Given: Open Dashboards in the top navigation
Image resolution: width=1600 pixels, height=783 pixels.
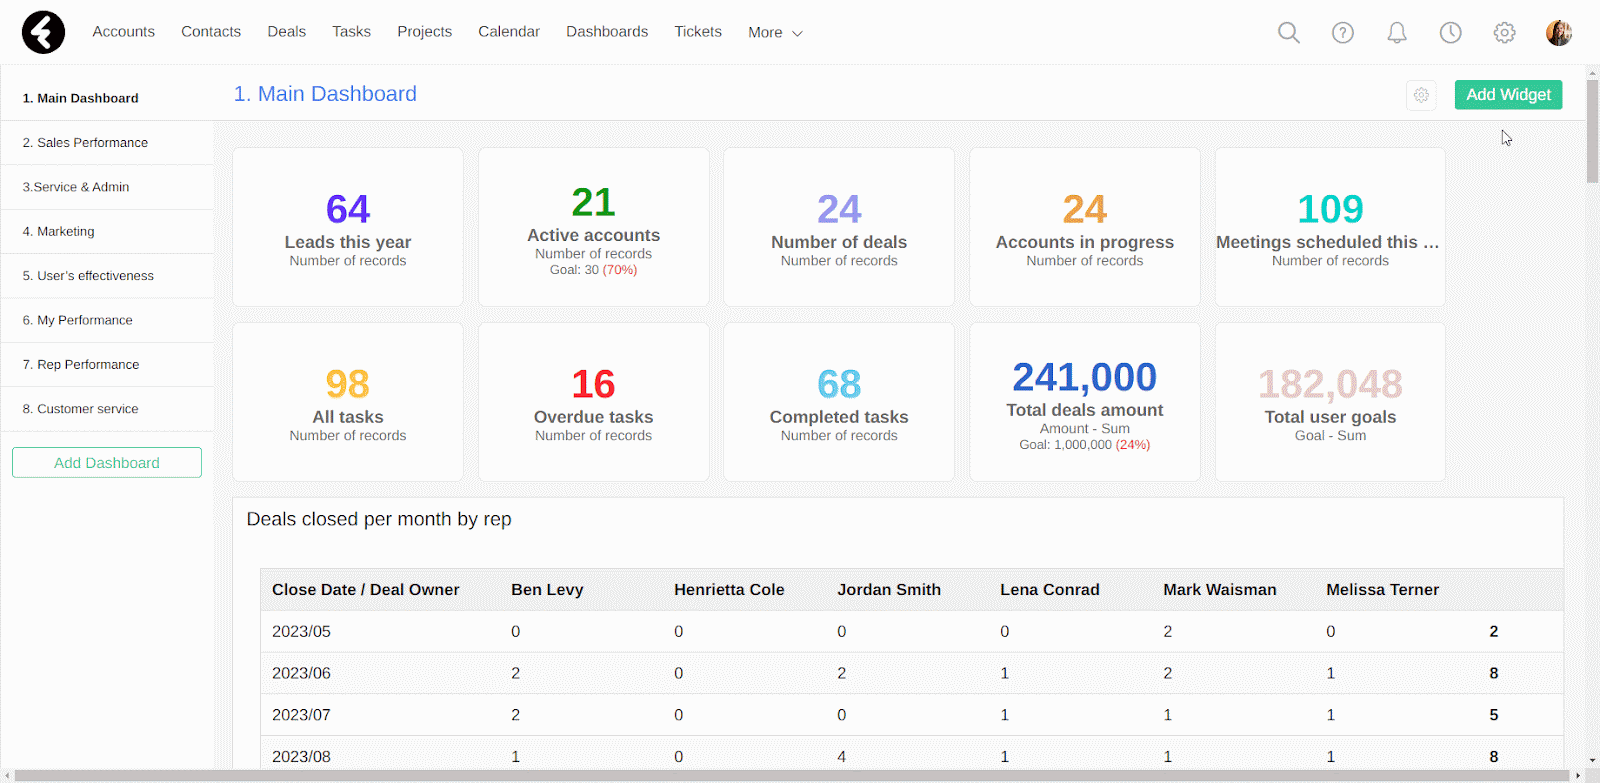Looking at the screenshot, I should [607, 31].
